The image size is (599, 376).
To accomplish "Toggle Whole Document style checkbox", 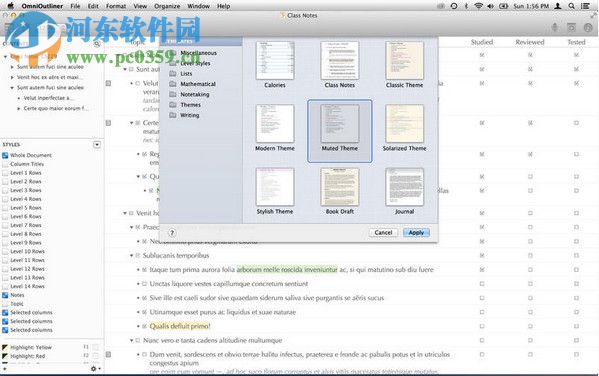I will [x=5, y=155].
